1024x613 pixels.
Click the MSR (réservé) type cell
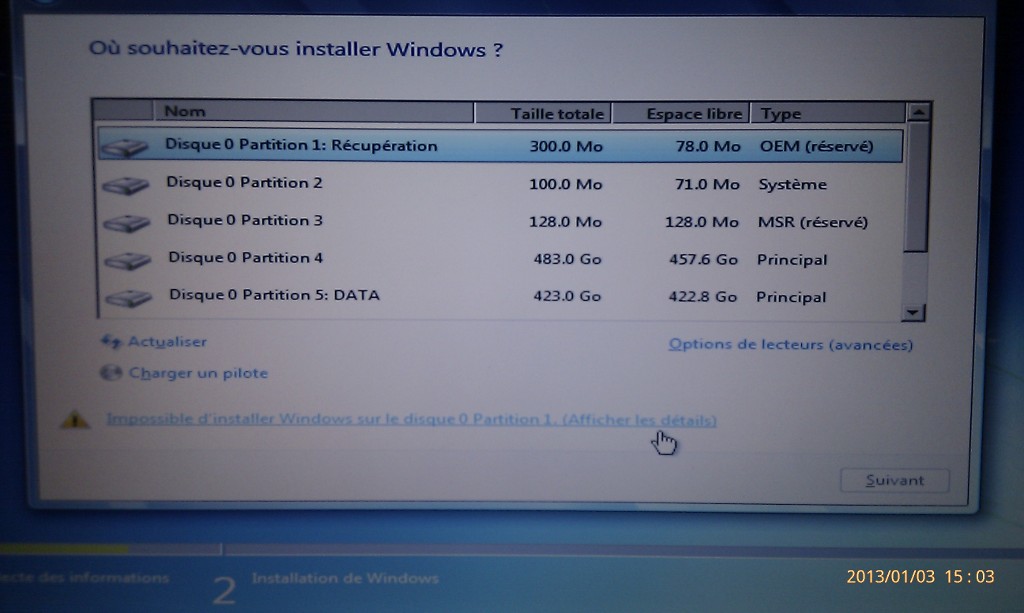[x=812, y=223]
